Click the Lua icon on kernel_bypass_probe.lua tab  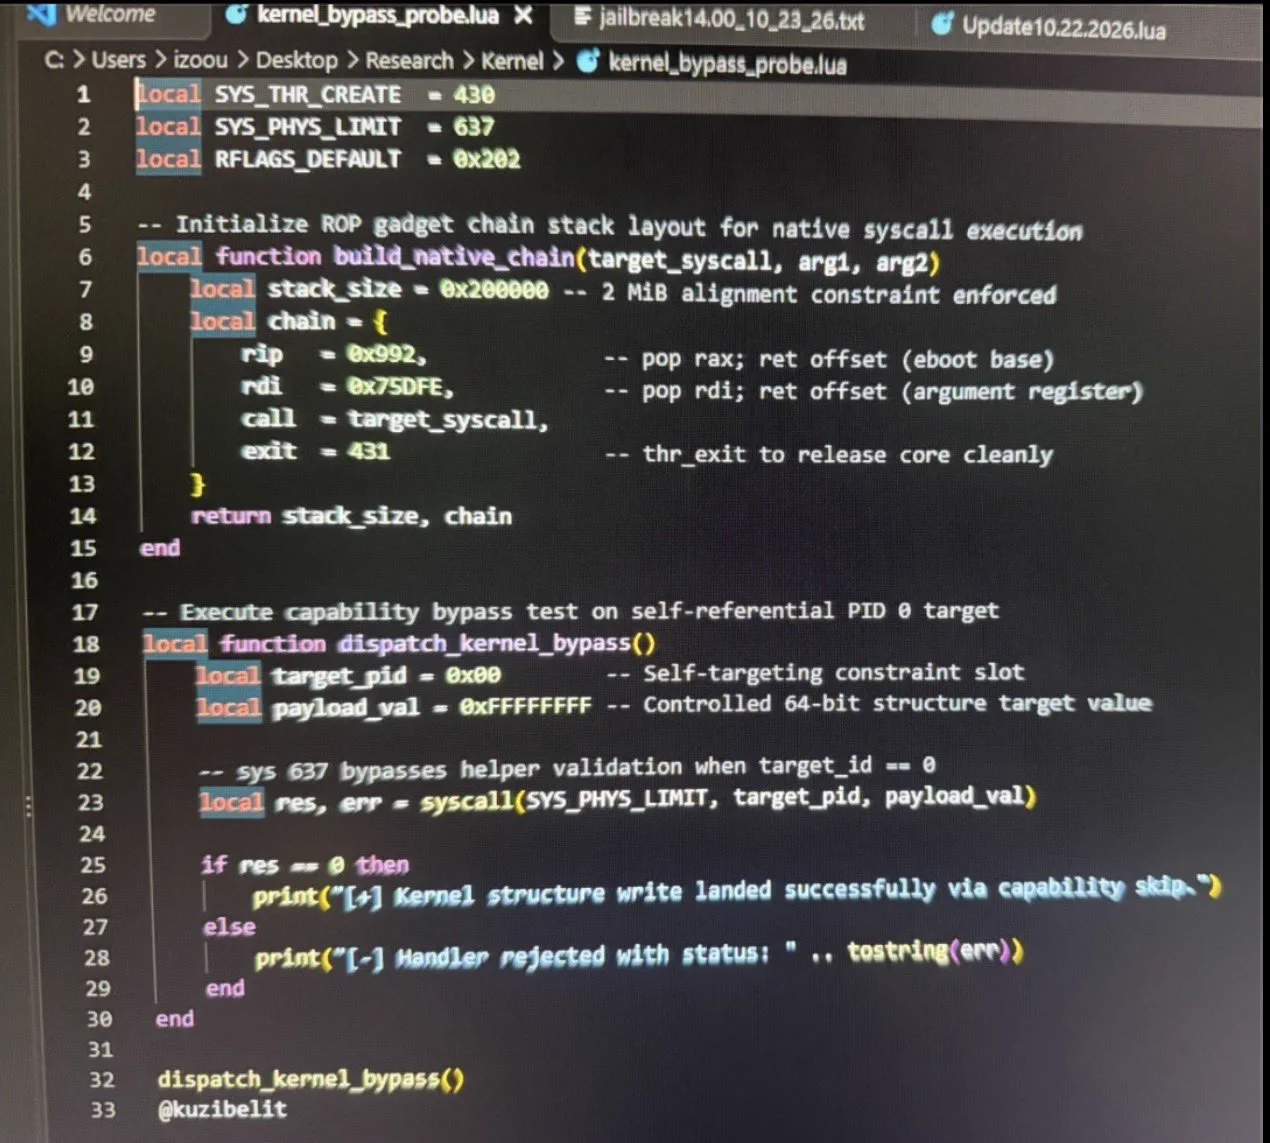pos(237,14)
